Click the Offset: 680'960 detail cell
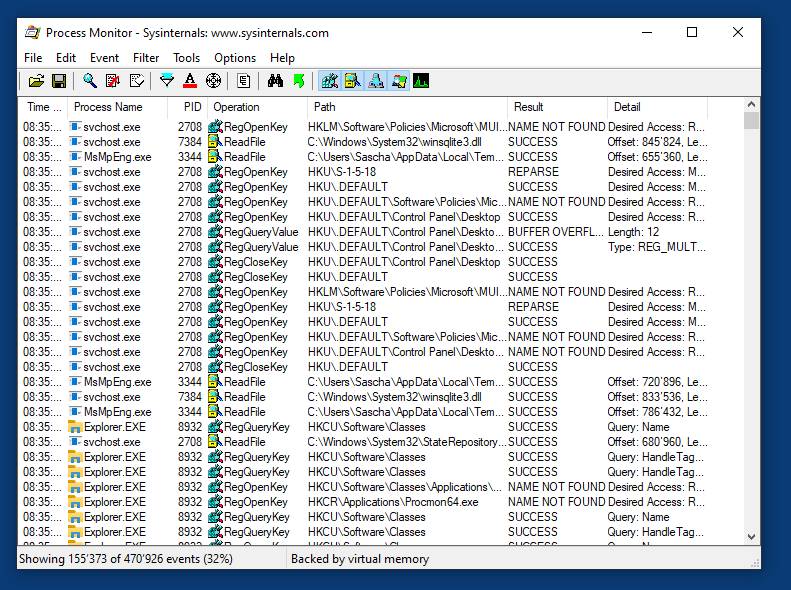 point(657,442)
